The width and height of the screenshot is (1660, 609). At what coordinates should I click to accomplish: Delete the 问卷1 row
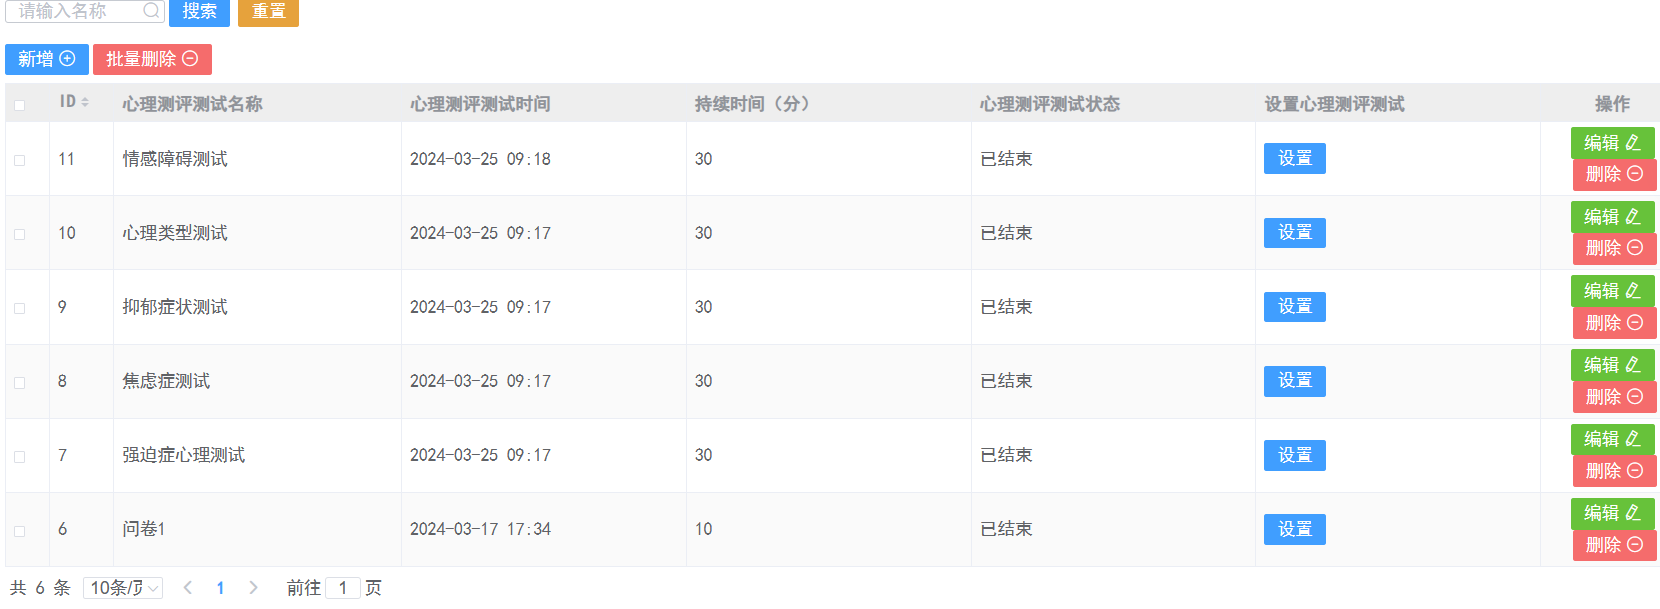pos(1614,545)
